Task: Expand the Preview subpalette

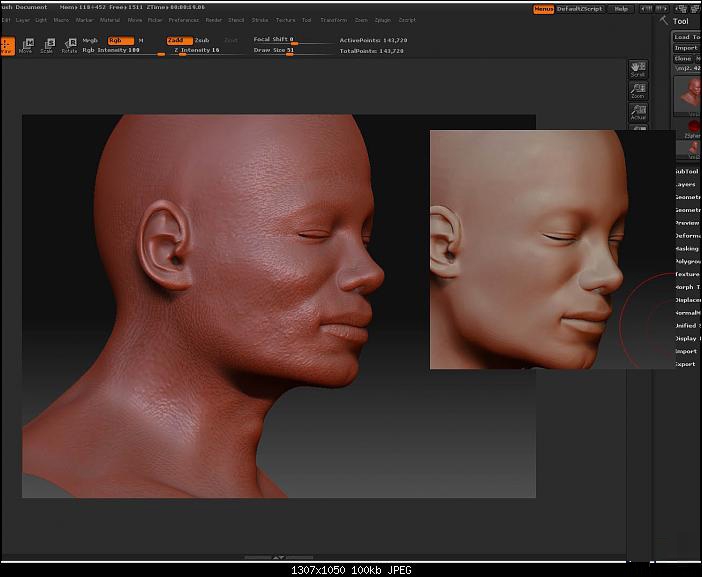Action: pyautogui.click(x=687, y=223)
